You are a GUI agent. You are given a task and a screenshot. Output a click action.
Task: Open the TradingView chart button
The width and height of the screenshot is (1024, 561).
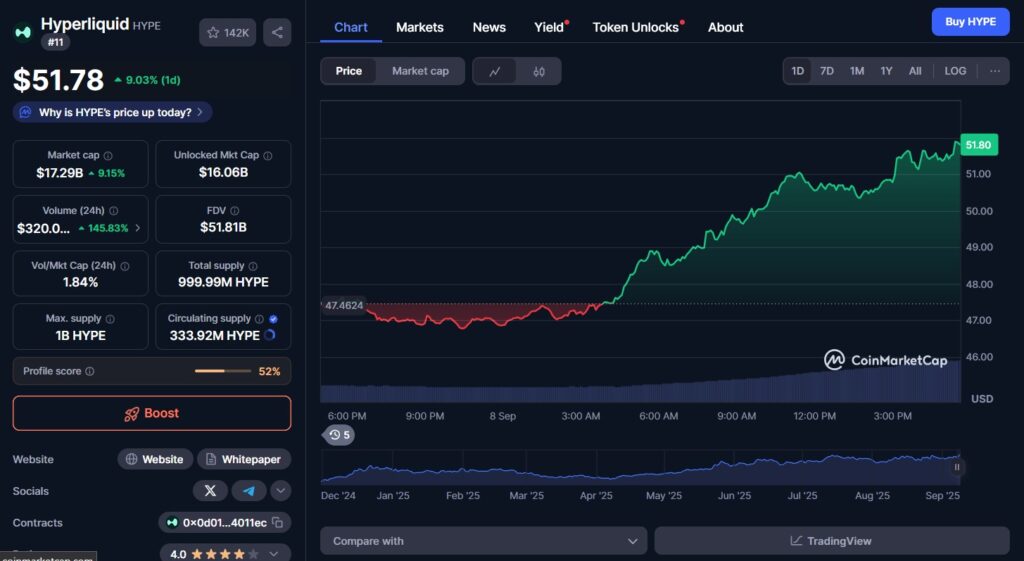[x=831, y=541]
